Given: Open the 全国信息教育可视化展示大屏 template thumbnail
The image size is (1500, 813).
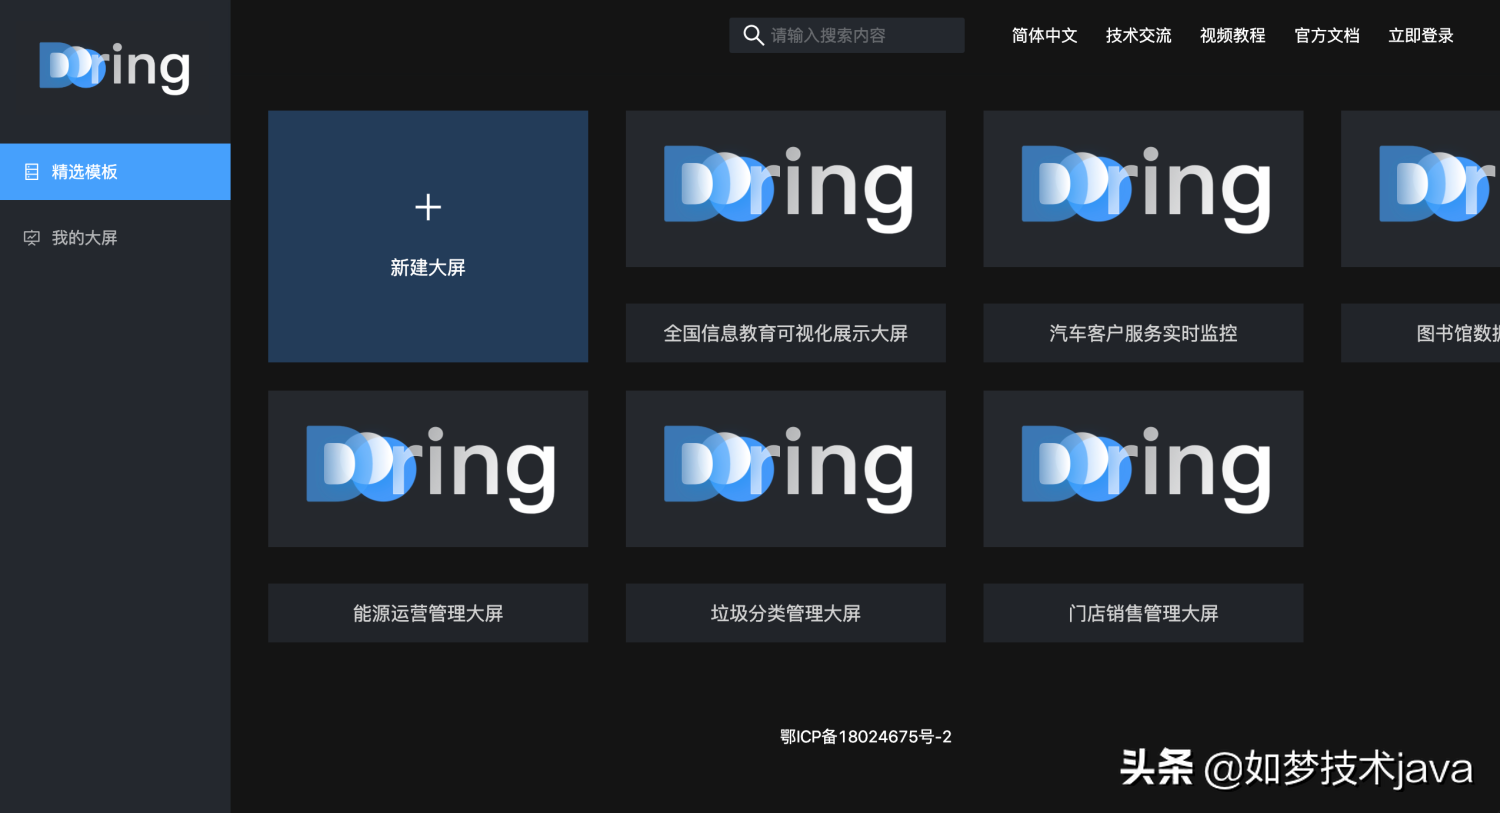Looking at the screenshot, I should (x=786, y=189).
